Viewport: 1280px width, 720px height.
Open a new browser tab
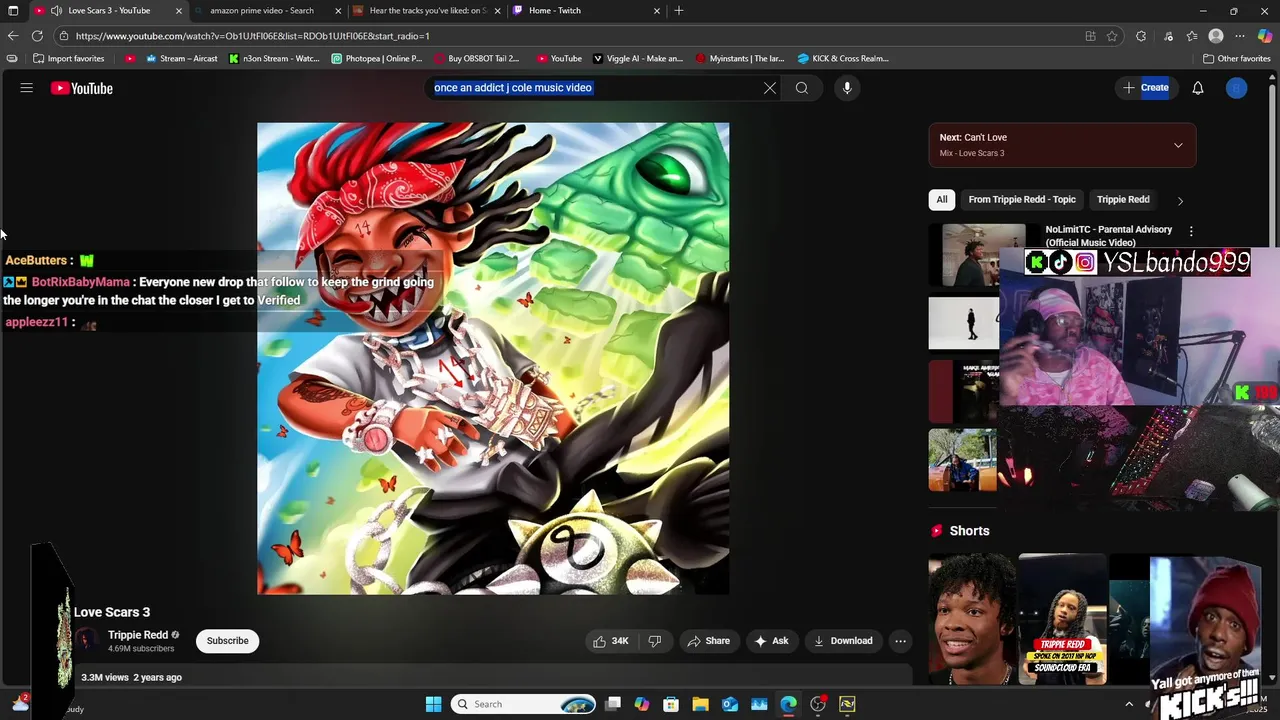click(679, 11)
